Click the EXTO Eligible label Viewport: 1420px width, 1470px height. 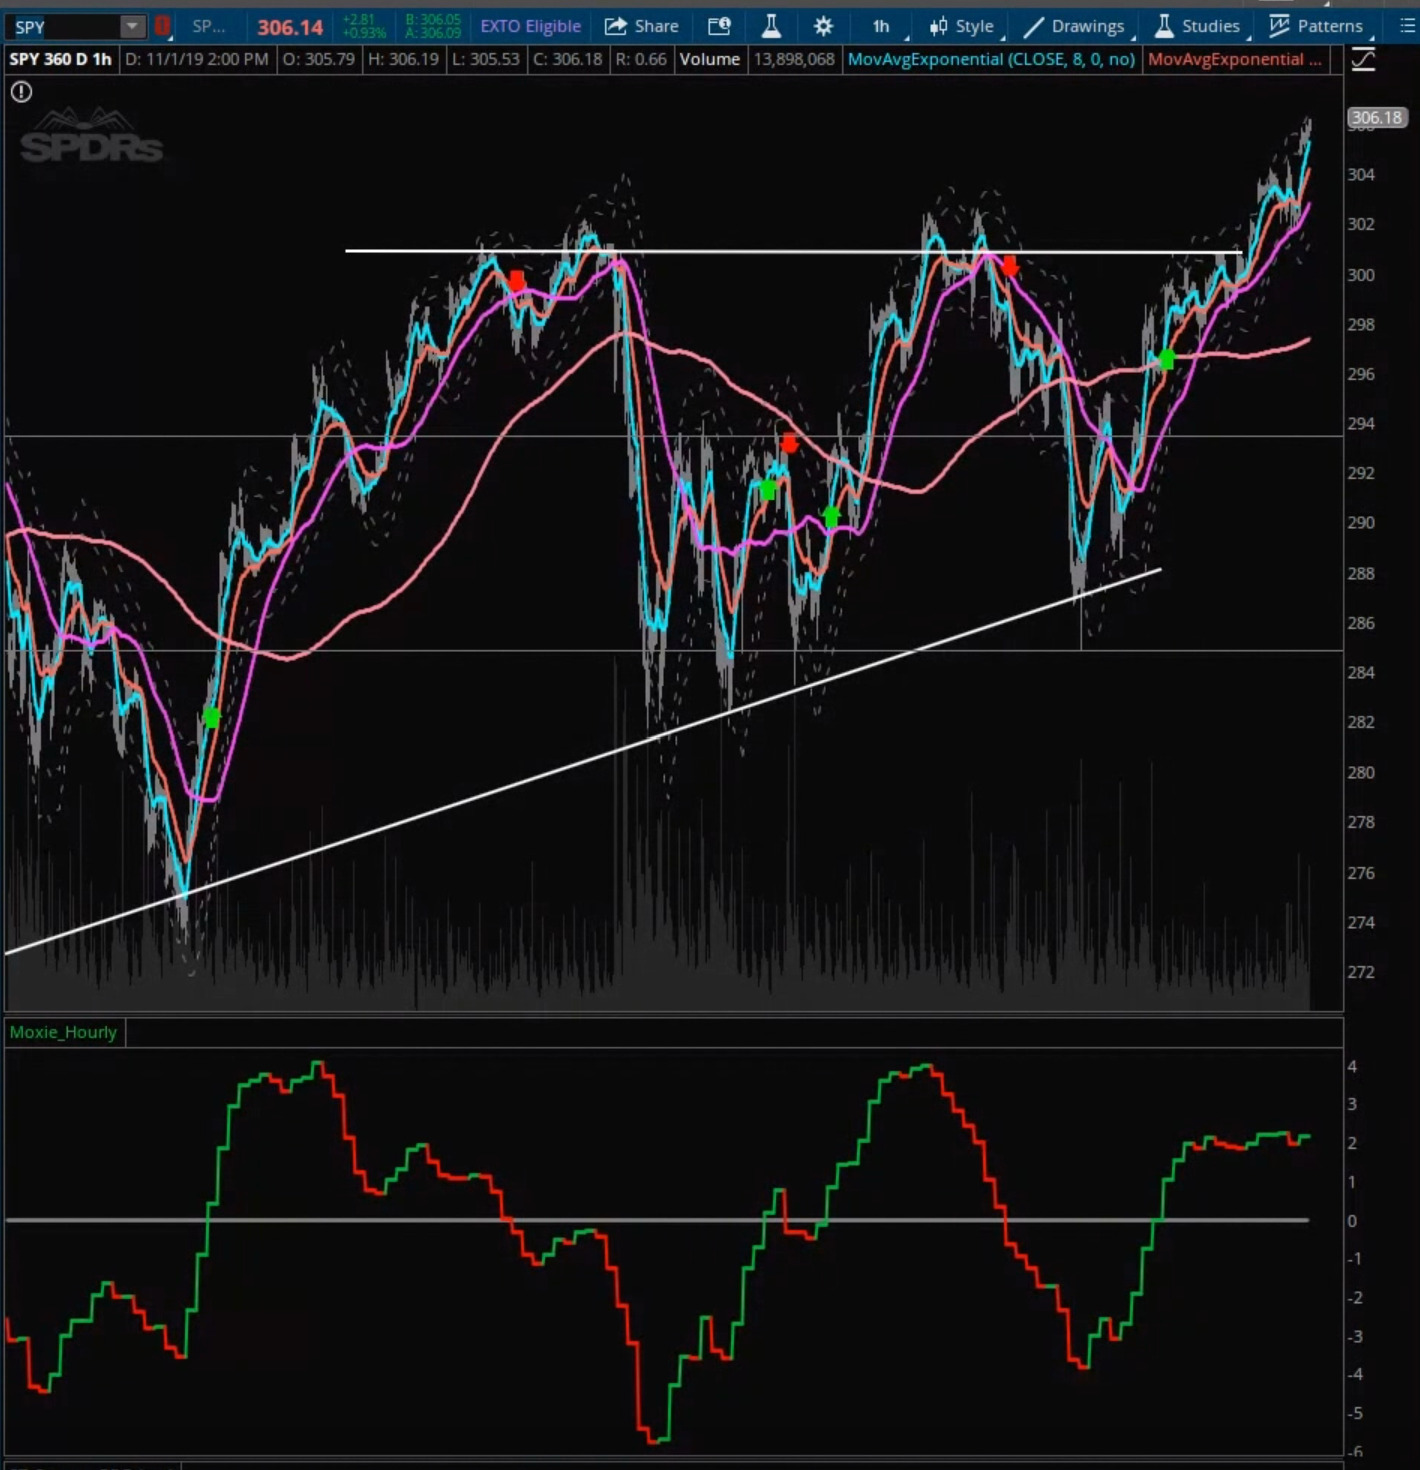[530, 27]
